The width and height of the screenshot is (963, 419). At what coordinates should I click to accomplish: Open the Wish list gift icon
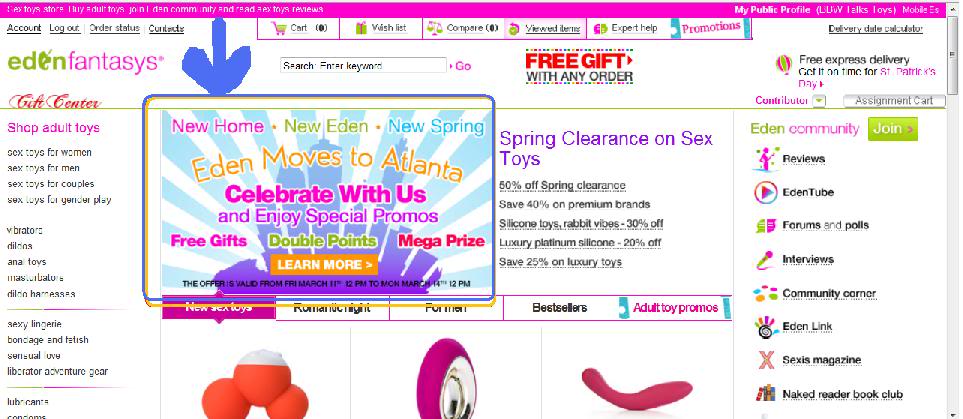pos(361,28)
